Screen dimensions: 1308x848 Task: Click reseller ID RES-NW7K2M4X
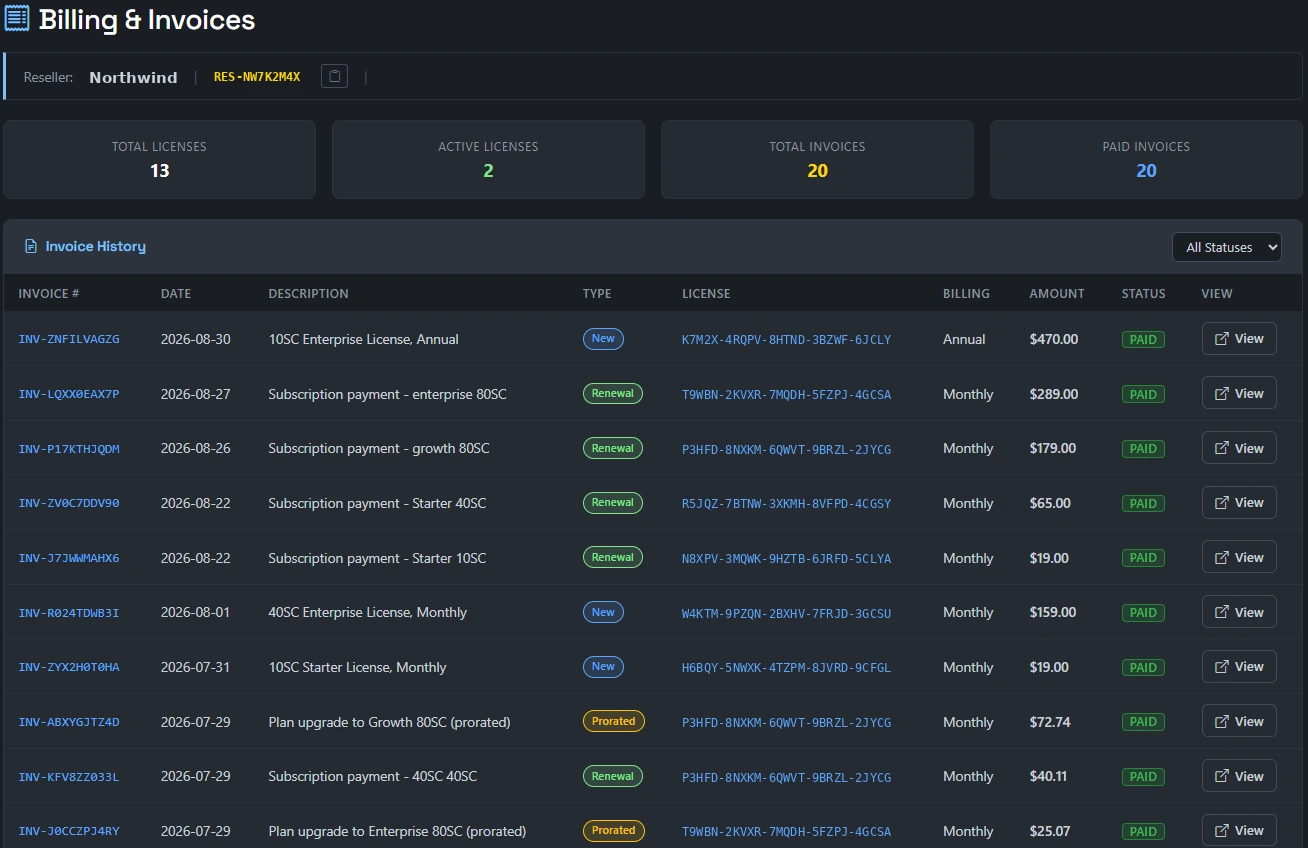click(x=257, y=77)
